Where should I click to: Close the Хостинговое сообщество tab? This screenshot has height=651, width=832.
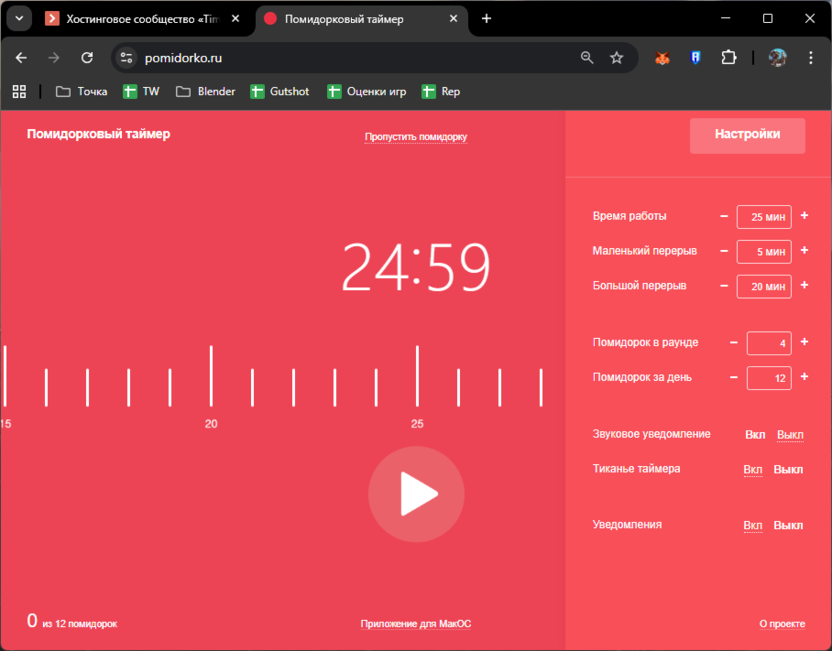[236, 19]
